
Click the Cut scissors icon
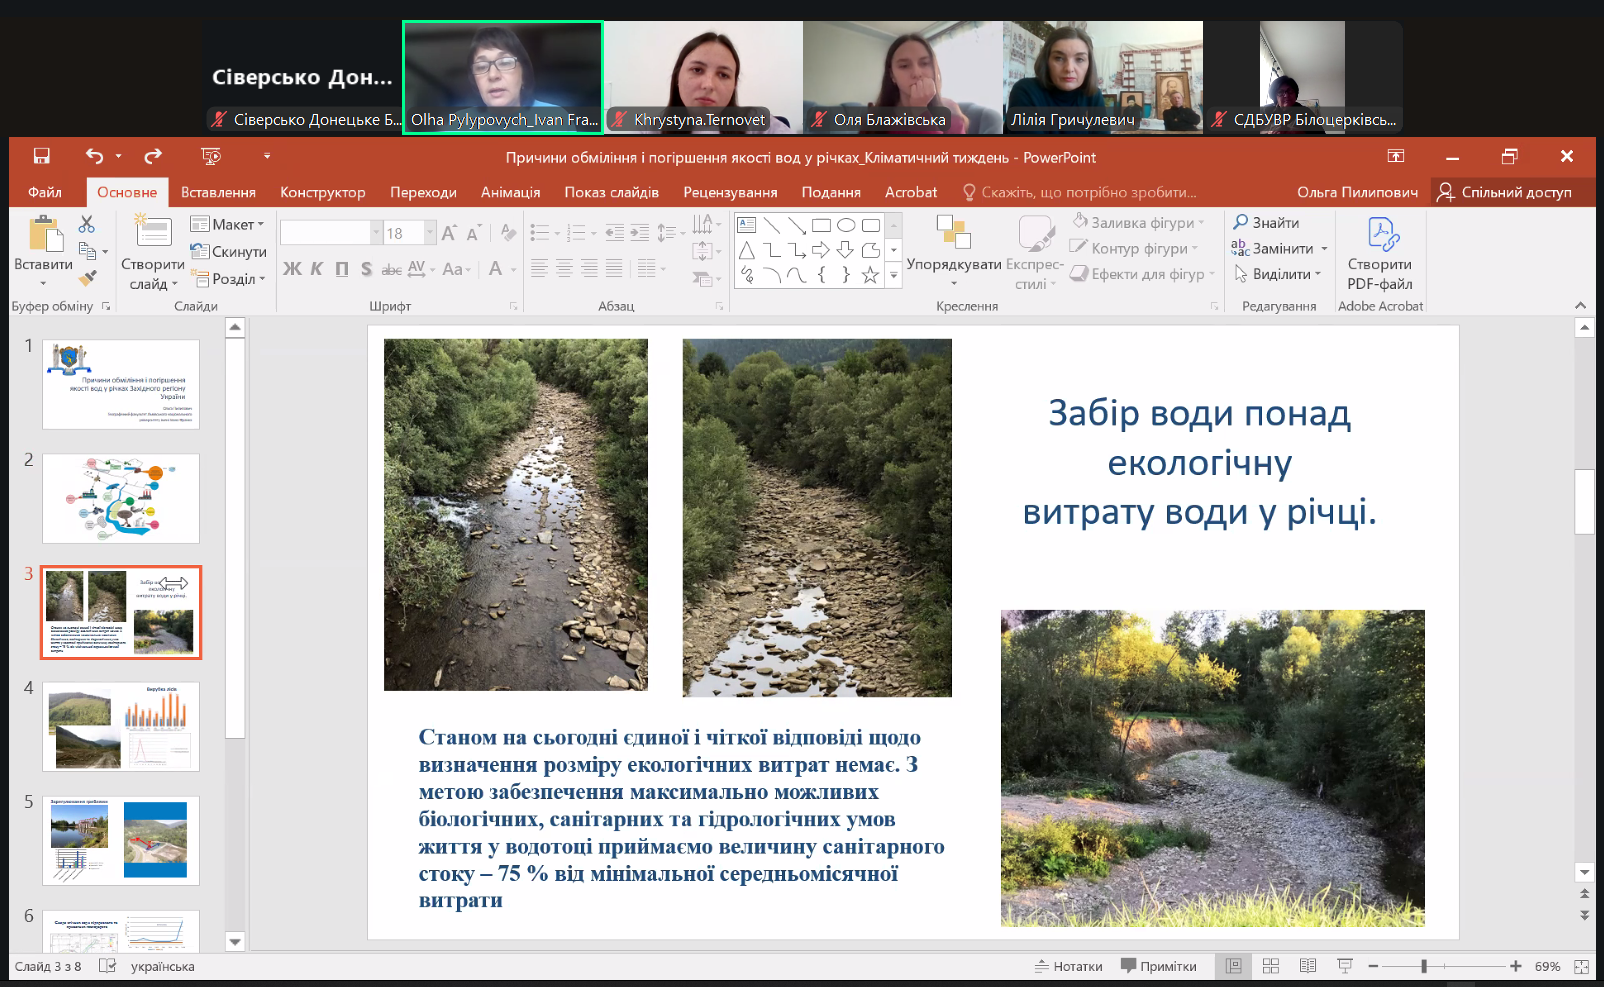coord(87,224)
